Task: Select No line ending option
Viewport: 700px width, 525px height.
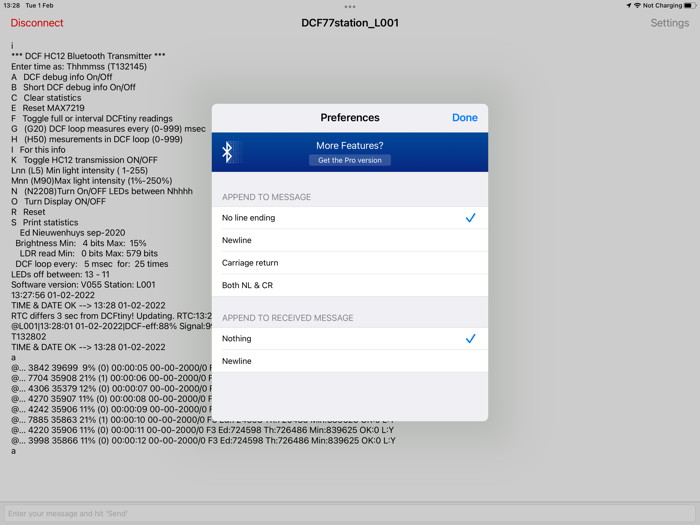Action: point(350,218)
